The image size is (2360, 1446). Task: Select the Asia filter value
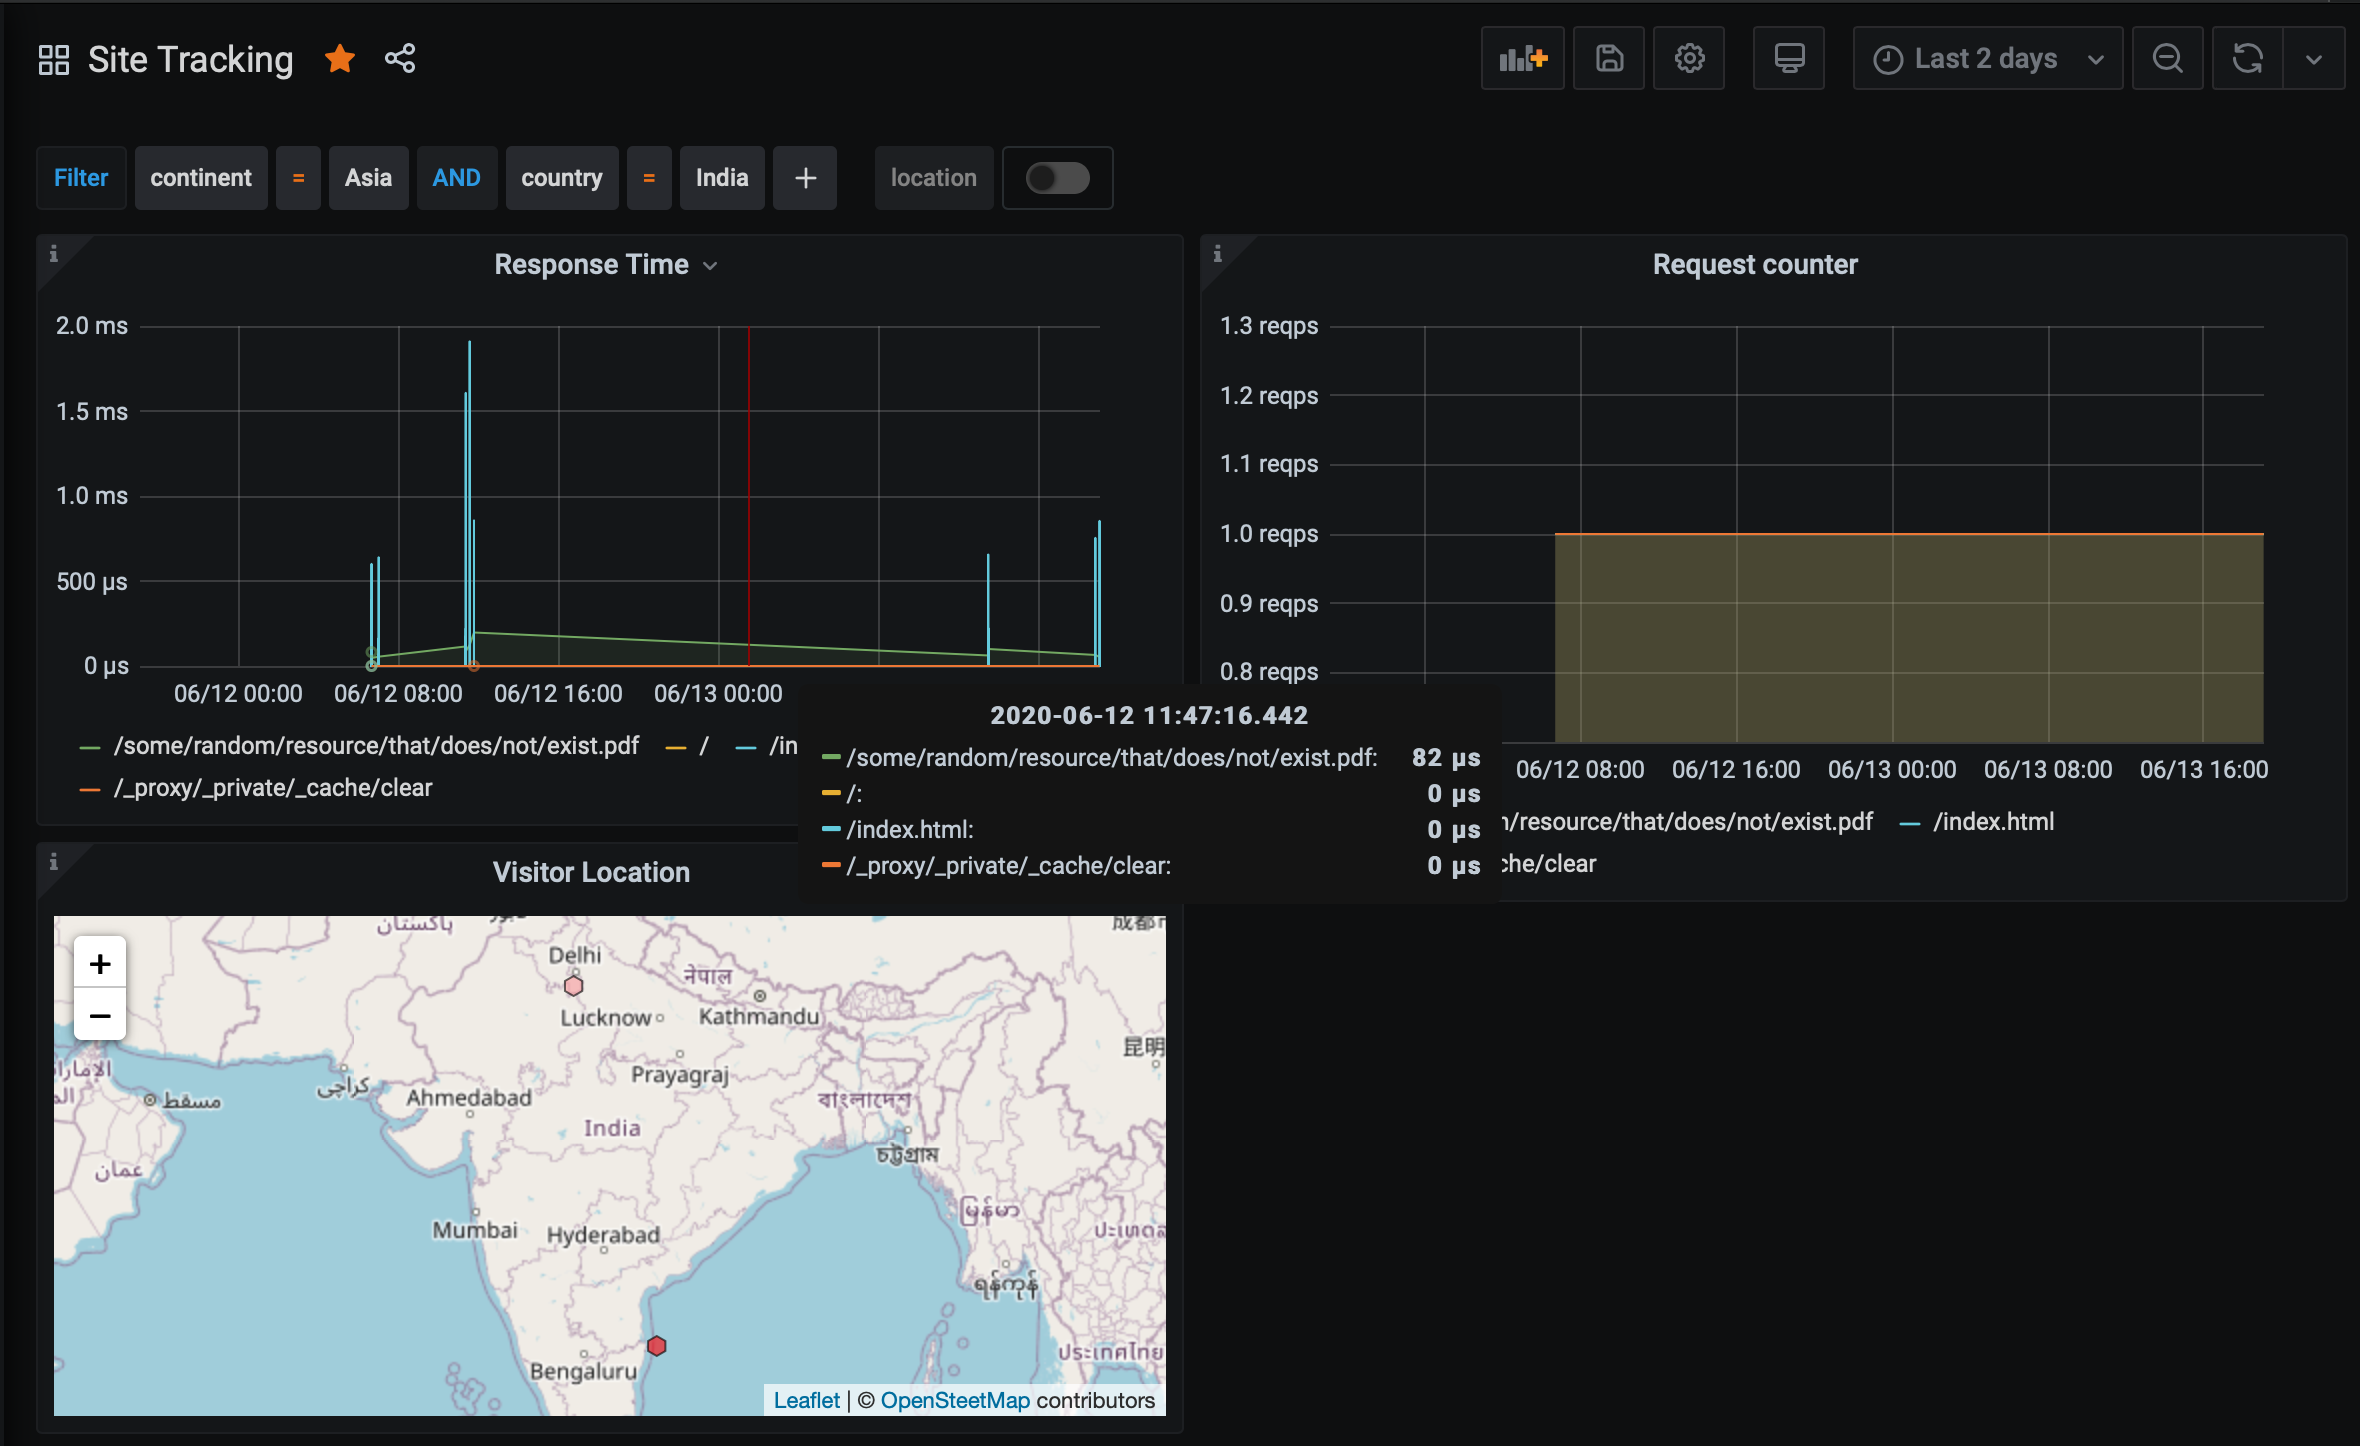(x=368, y=178)
